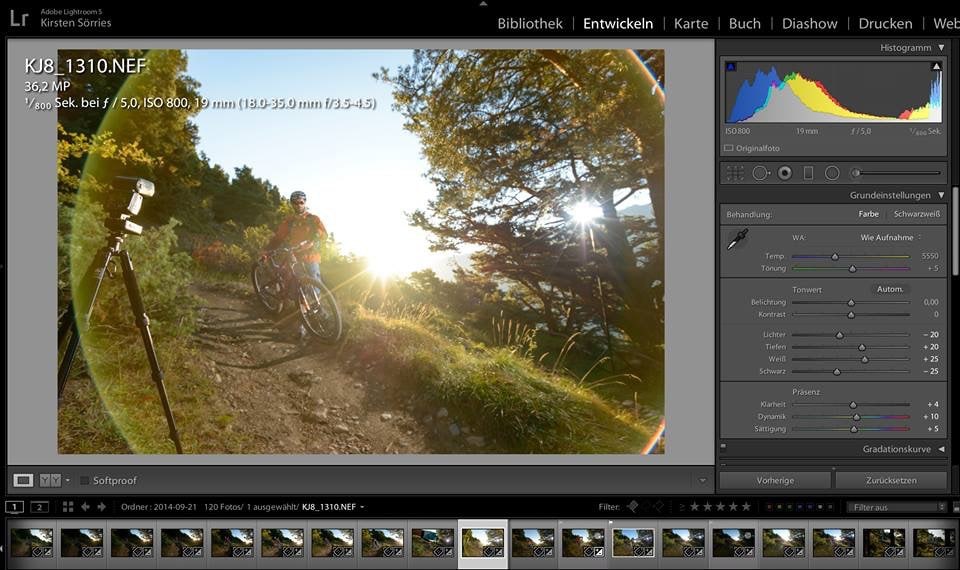Open the Drucken module
Image resolution: width=960 pixels, height=570 pixels.
pyautogui.click(x=885, y=23)
